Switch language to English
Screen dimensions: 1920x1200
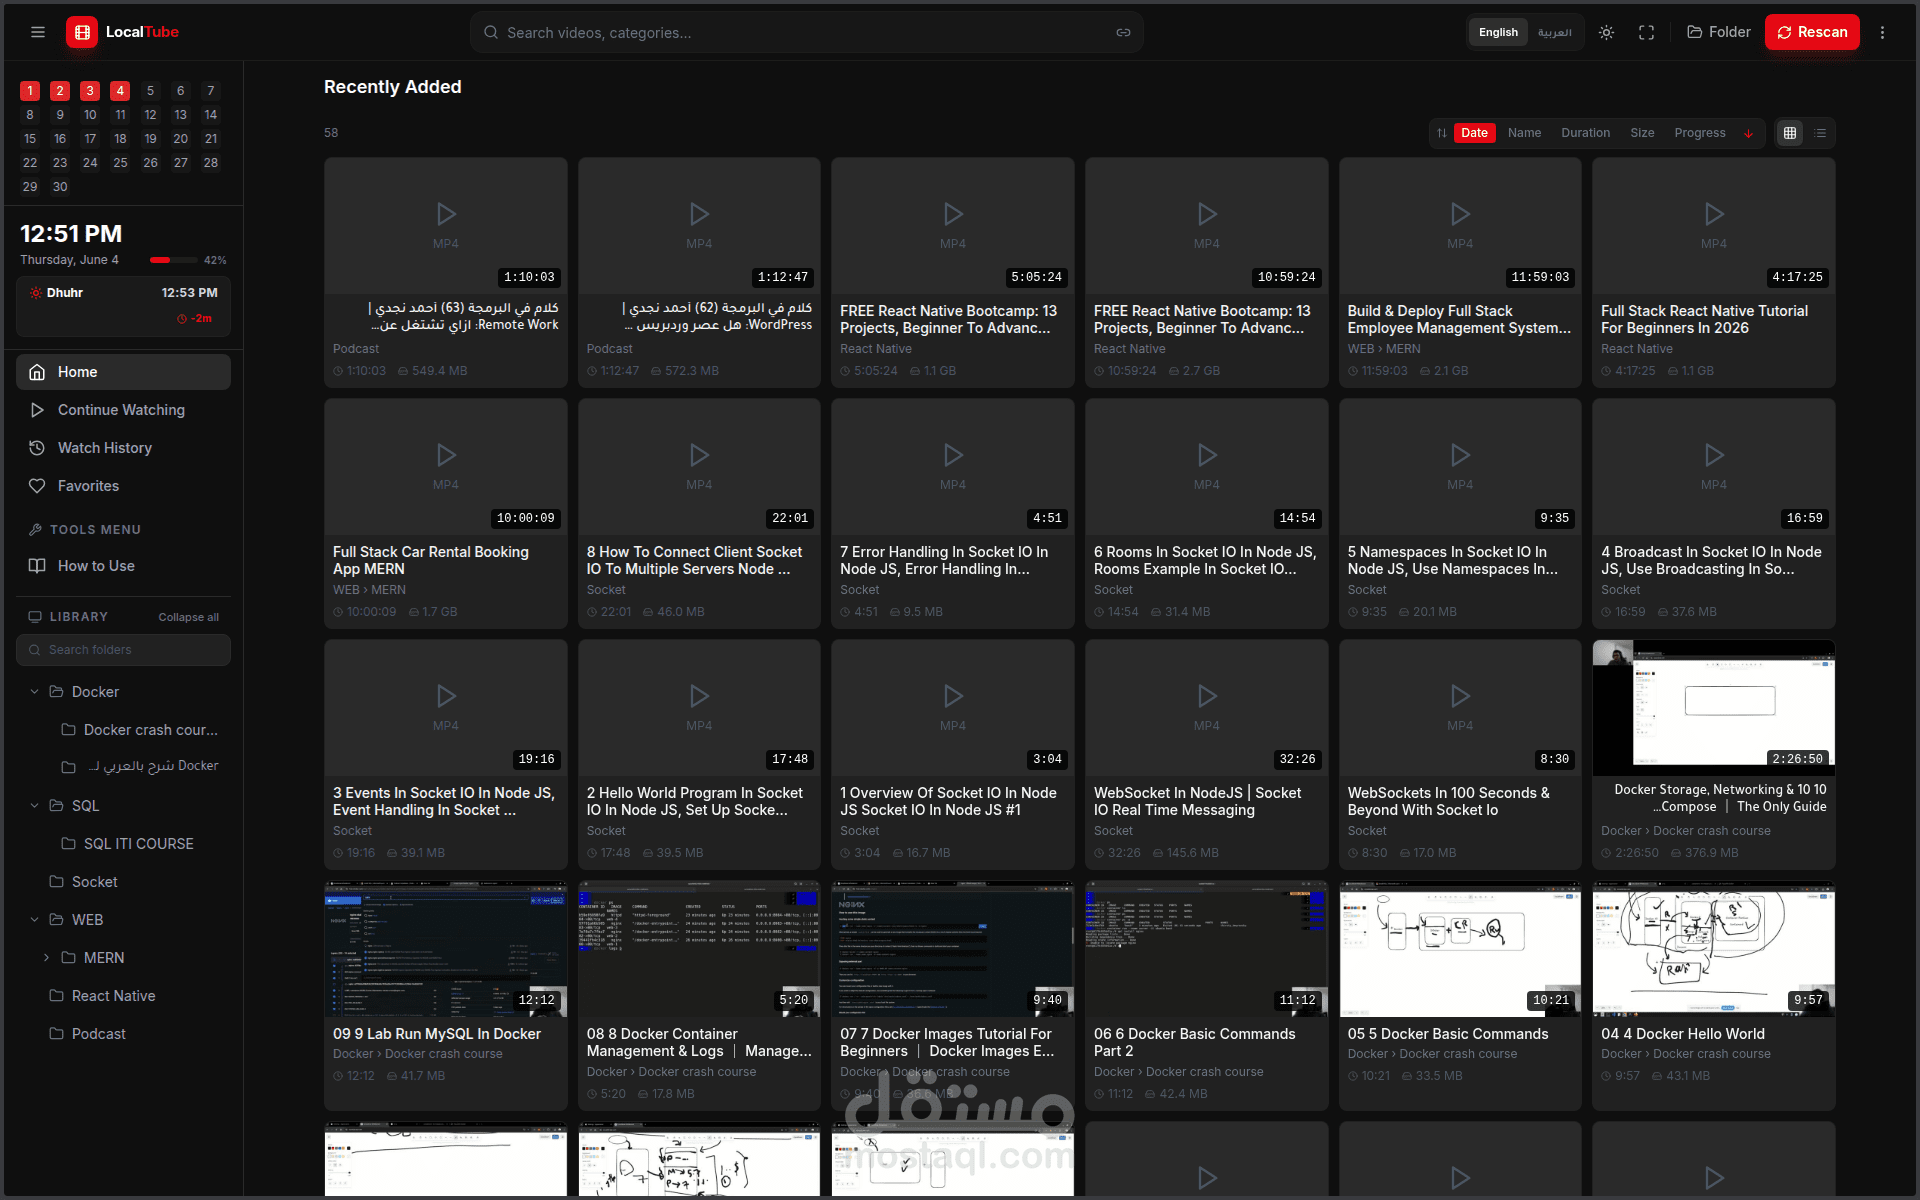click(1498, 33)
